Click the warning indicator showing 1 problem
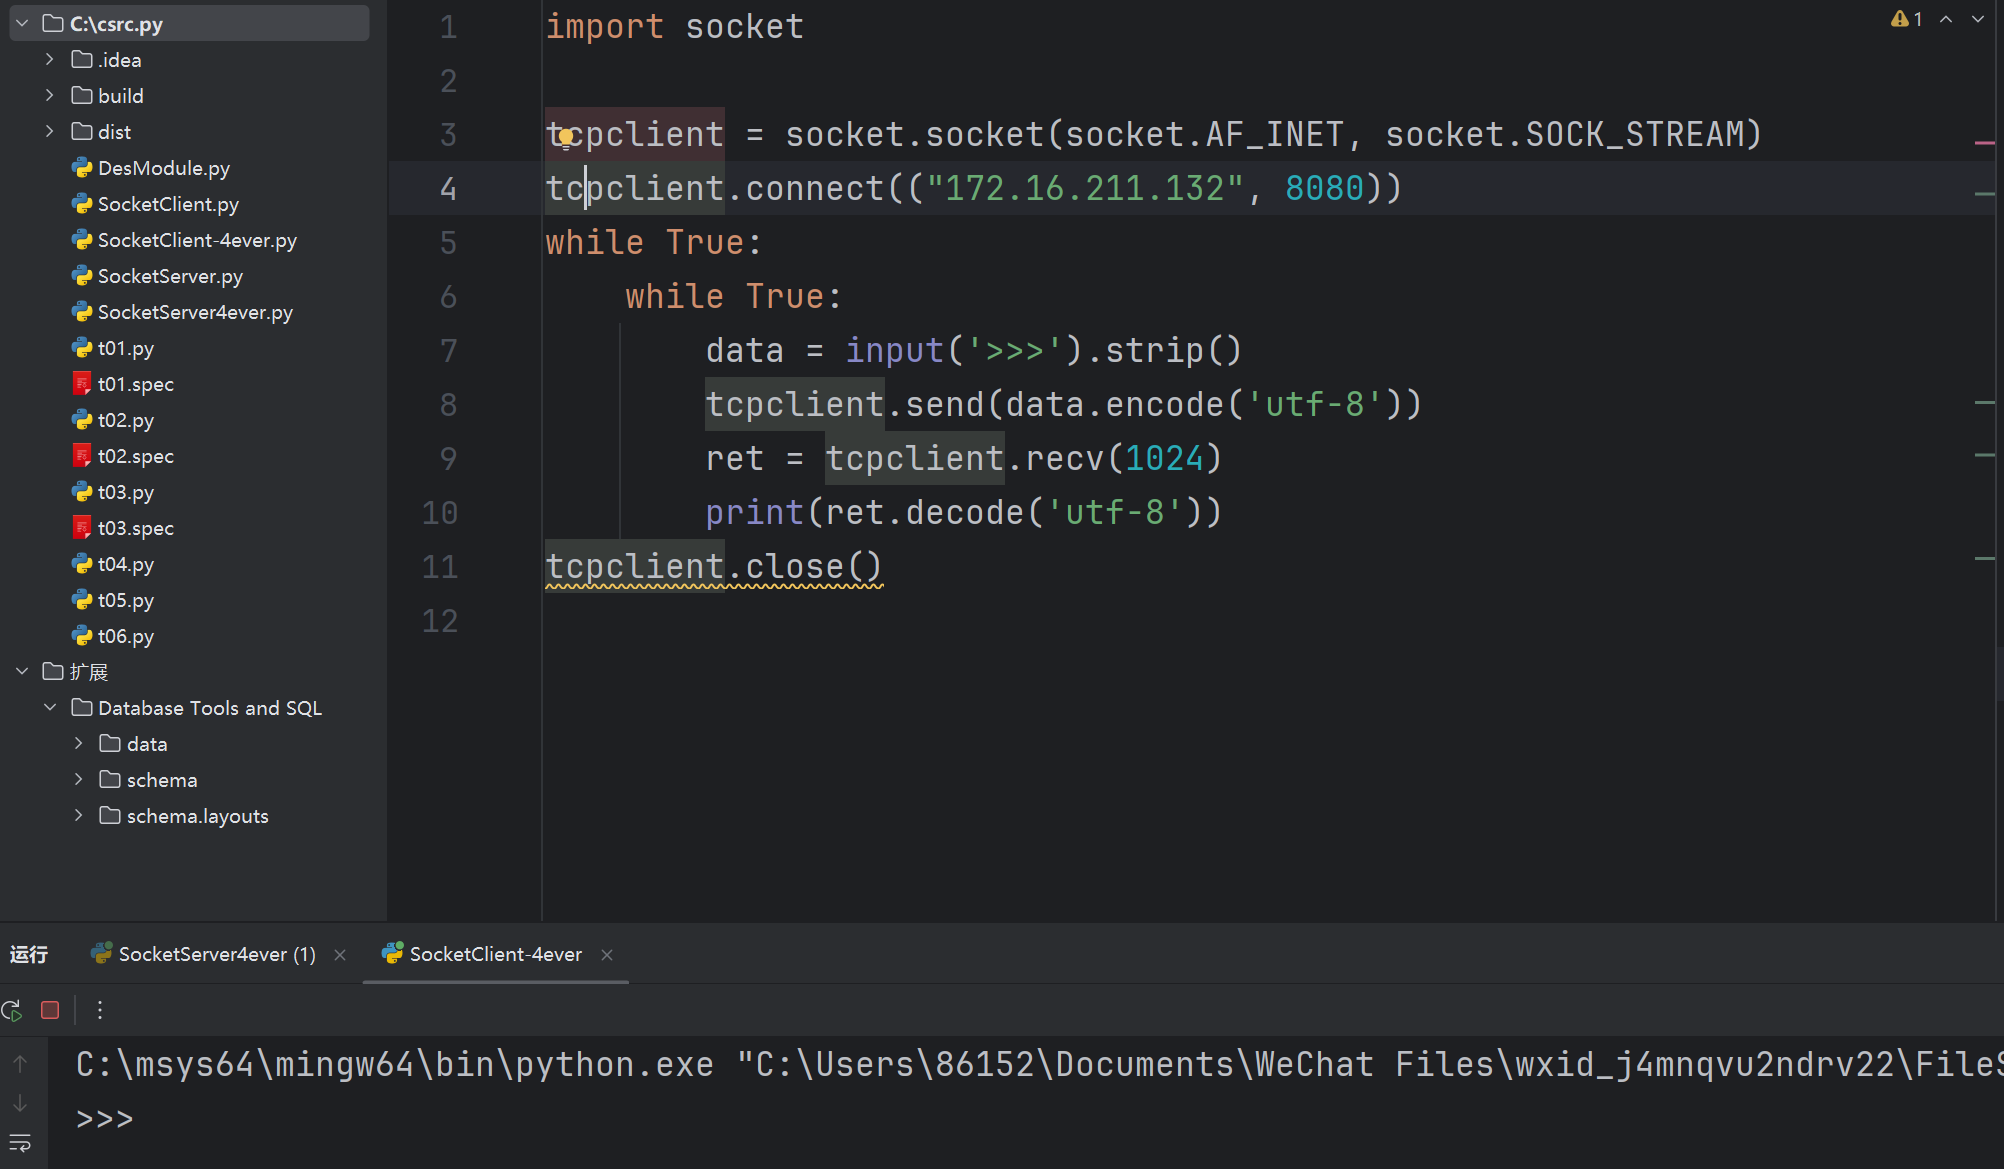The height and width of the screenshot is (1169, 2004). [x=1906, y=19]
